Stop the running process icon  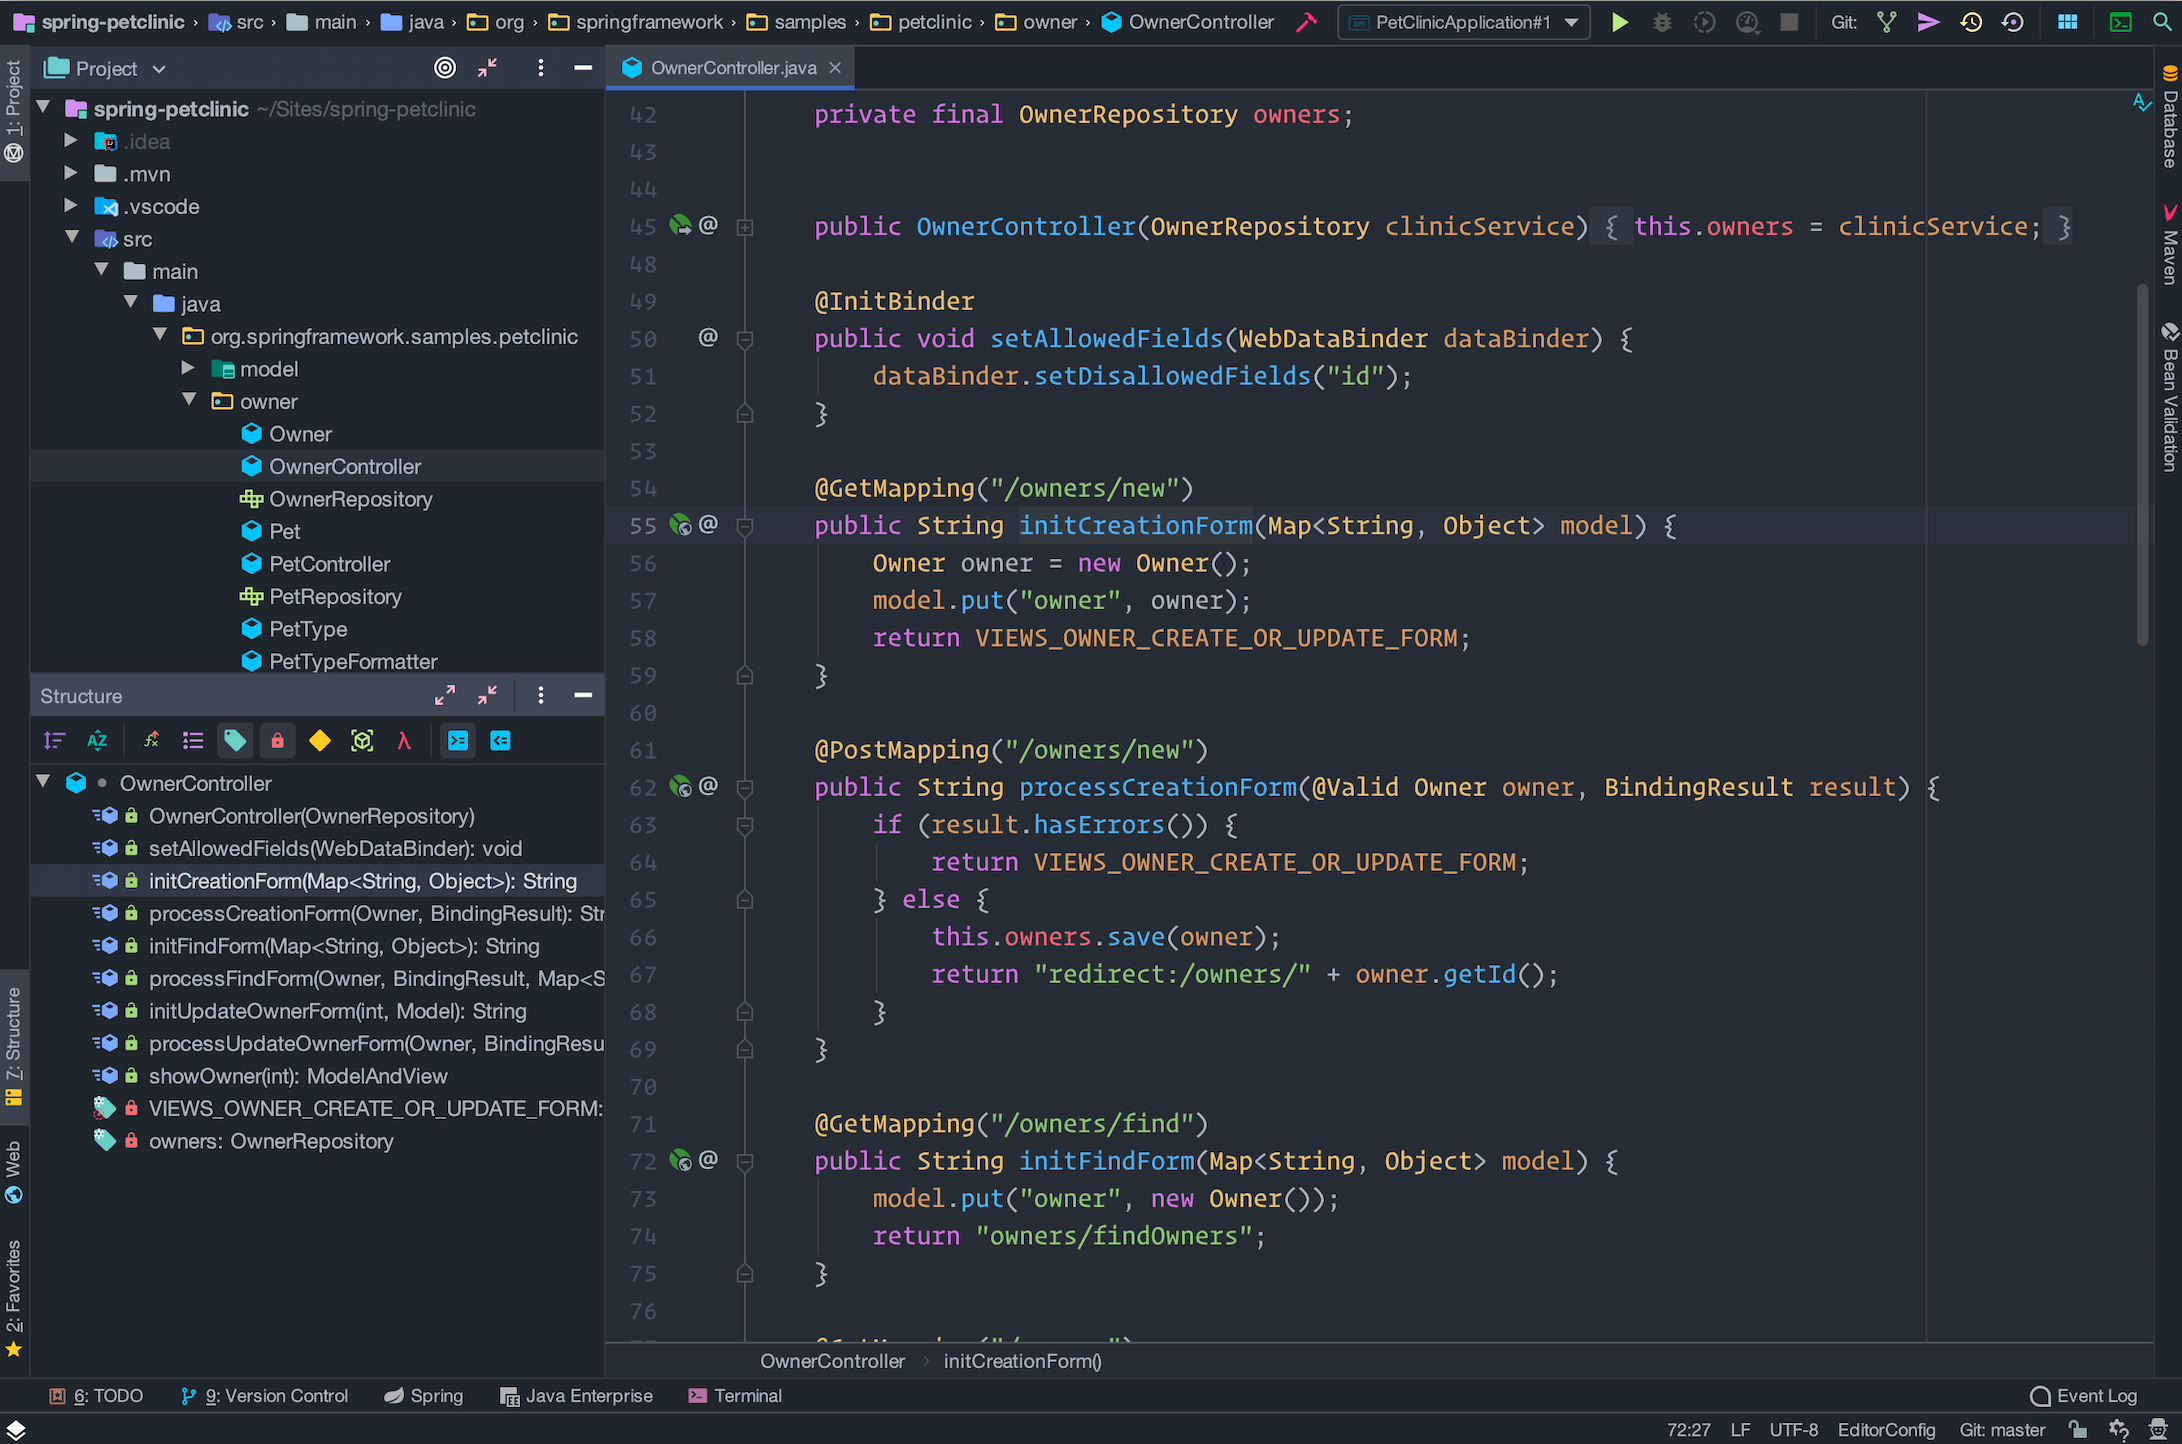pos(1789,22)
